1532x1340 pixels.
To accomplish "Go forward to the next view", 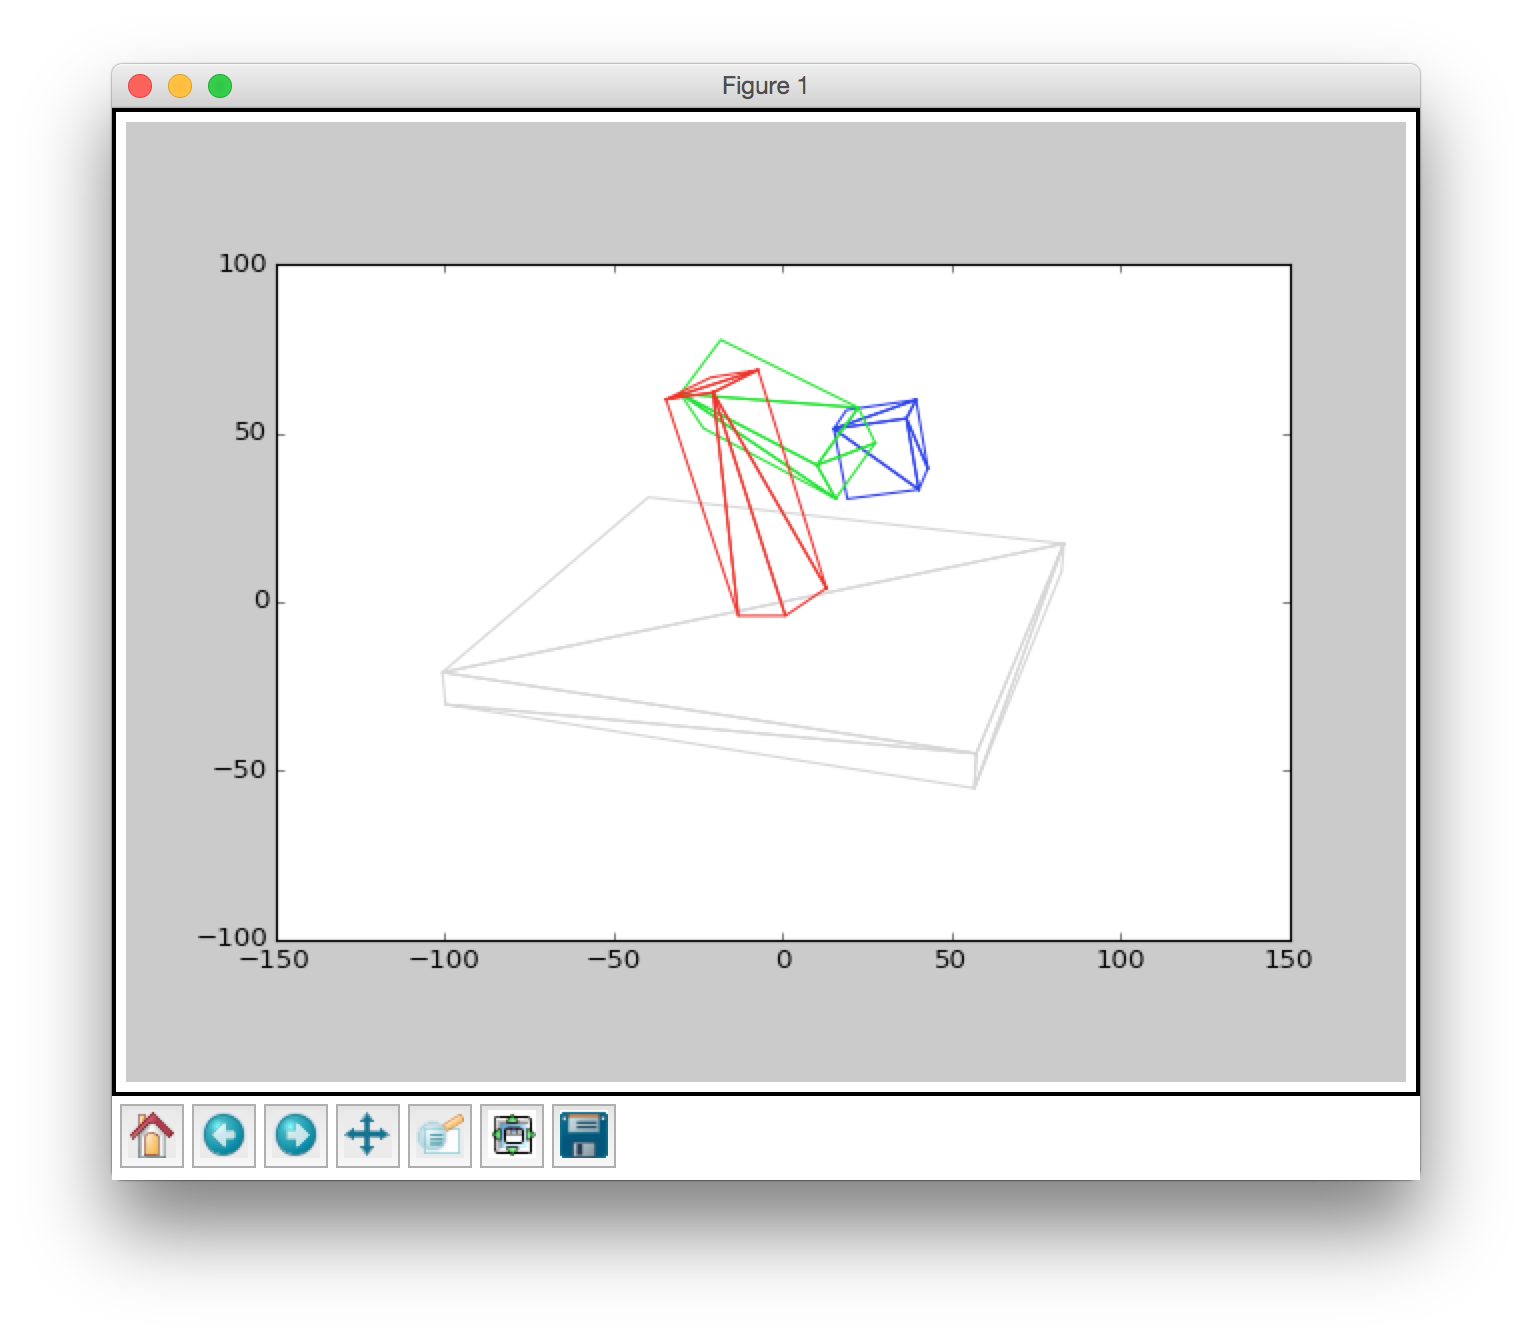I will tap(296, 1136).
